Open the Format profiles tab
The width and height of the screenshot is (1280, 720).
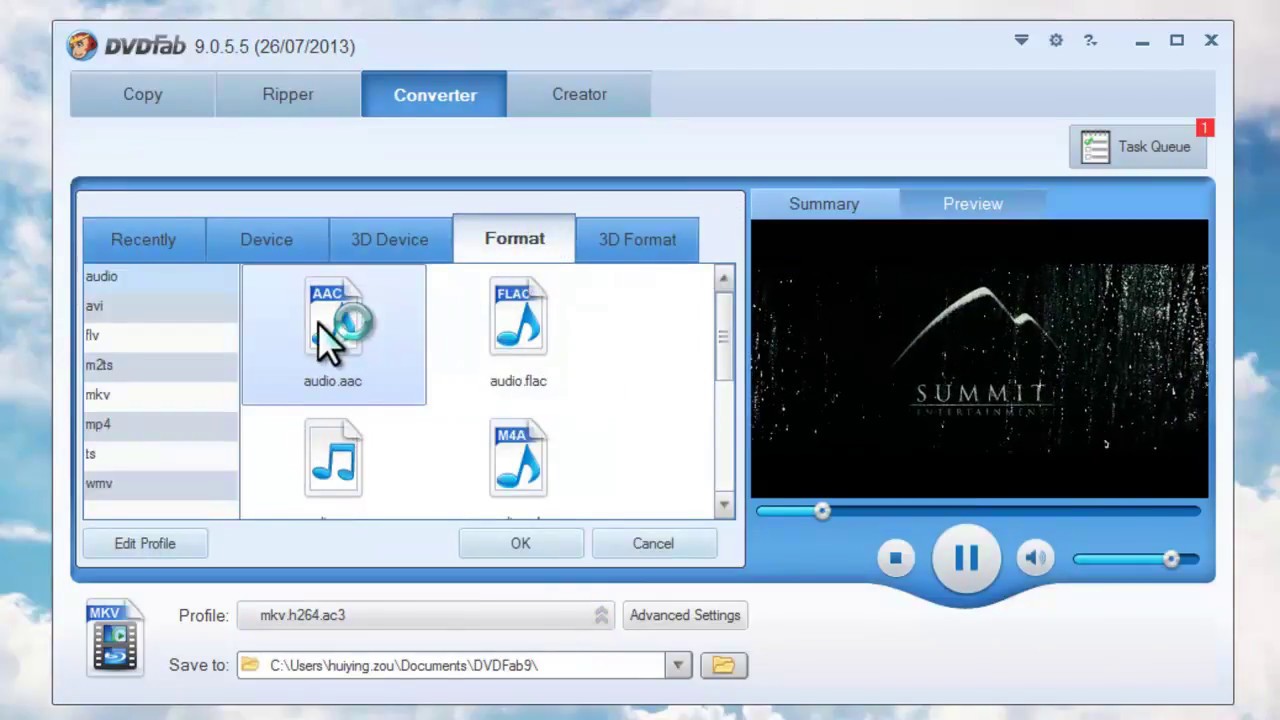pos(514,239)
